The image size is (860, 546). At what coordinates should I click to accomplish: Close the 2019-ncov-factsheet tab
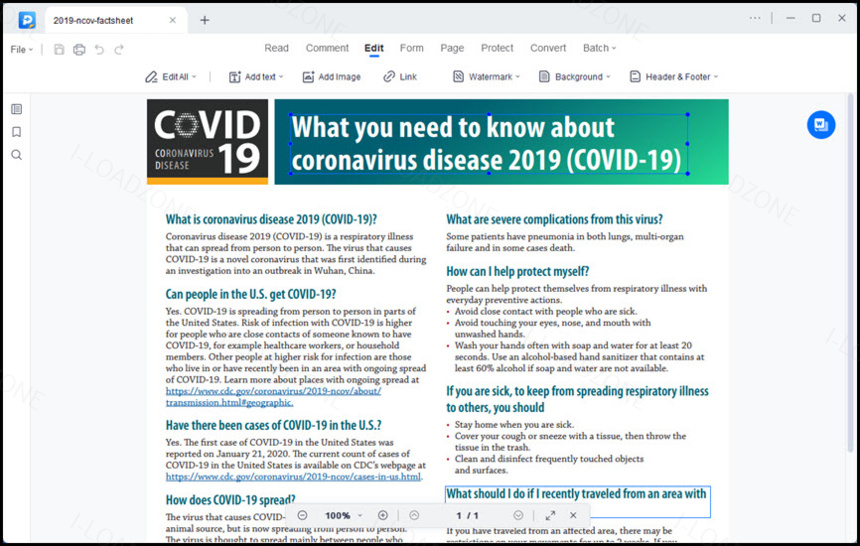tap(172, 20)
